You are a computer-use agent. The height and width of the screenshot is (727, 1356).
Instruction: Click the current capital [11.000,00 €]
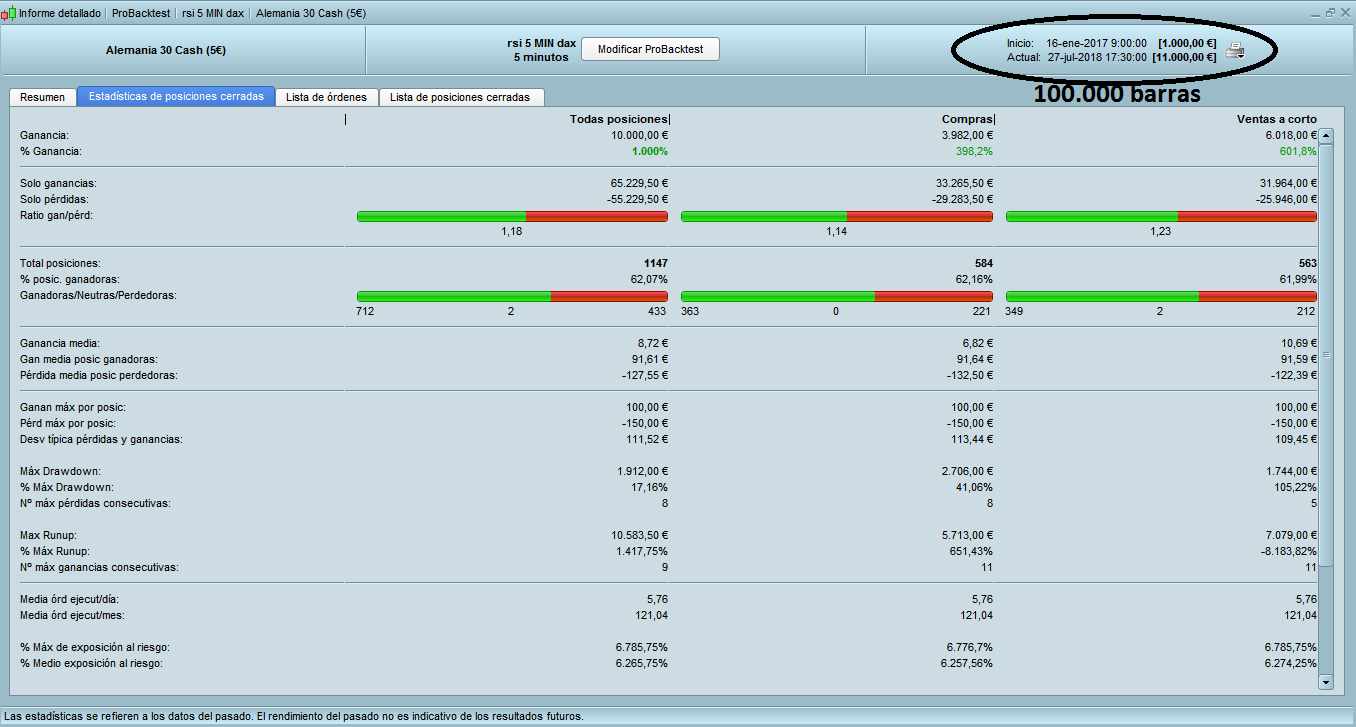(1184, 57)
